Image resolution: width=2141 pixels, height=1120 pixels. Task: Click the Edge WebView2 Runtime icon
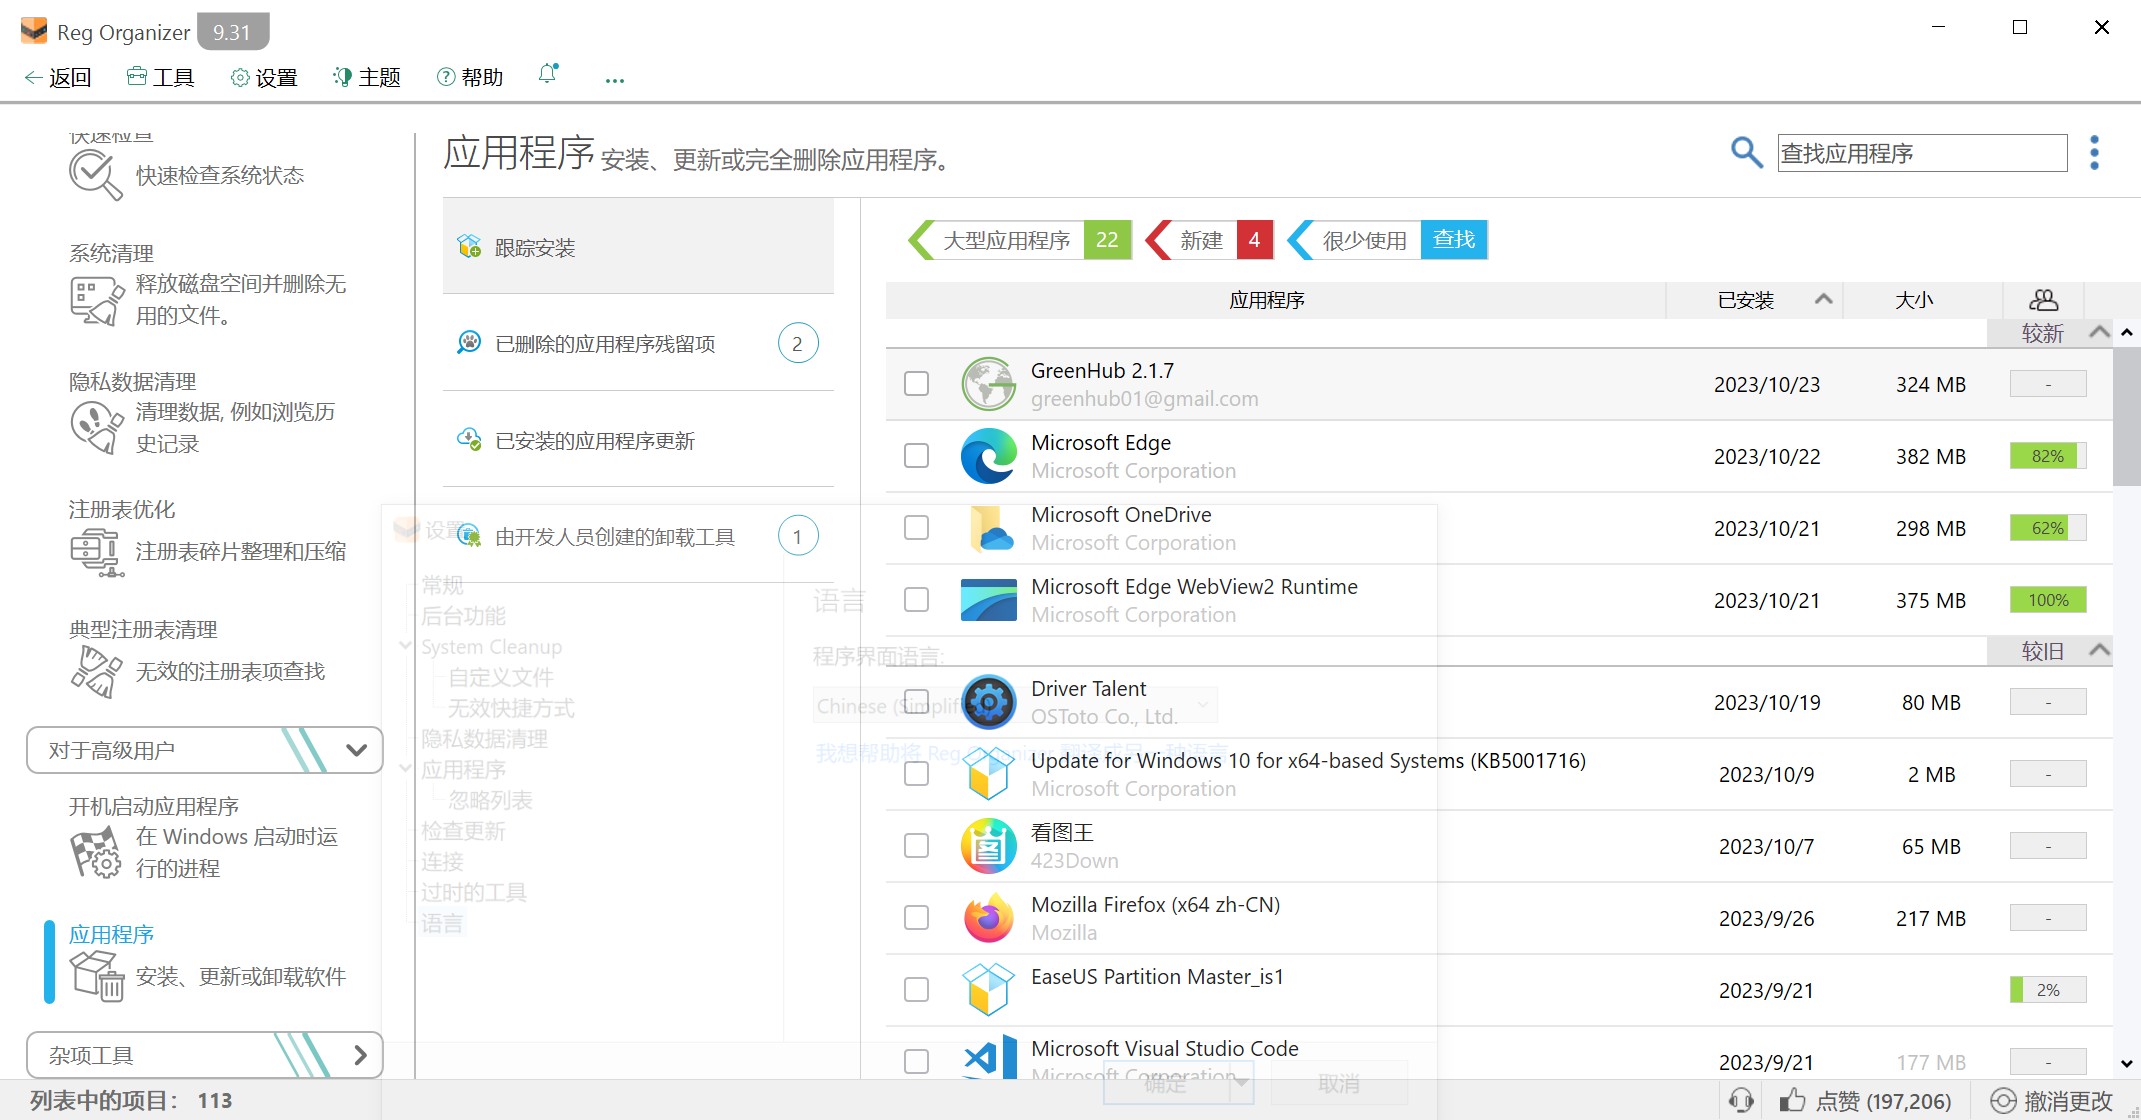pyautogui.click(x=988, y=600)
